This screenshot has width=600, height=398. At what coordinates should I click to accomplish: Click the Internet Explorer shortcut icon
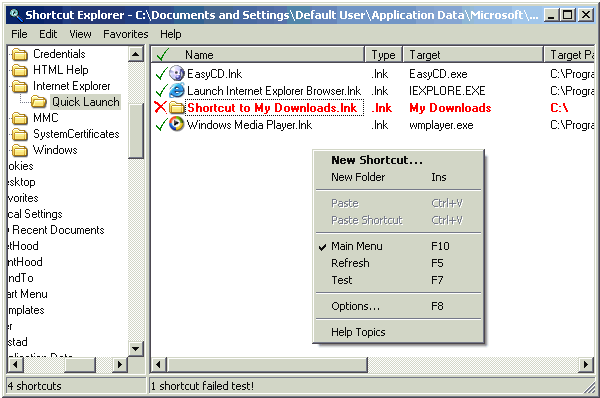[176, 90]
